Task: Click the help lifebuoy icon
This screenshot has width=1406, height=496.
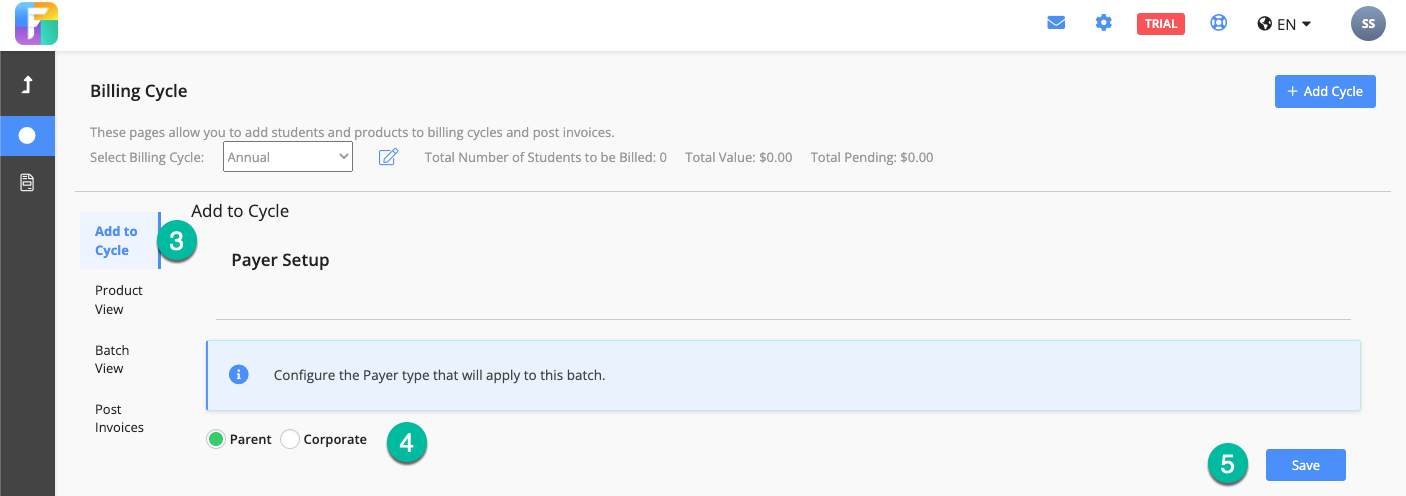Action: click(1219, 23)
